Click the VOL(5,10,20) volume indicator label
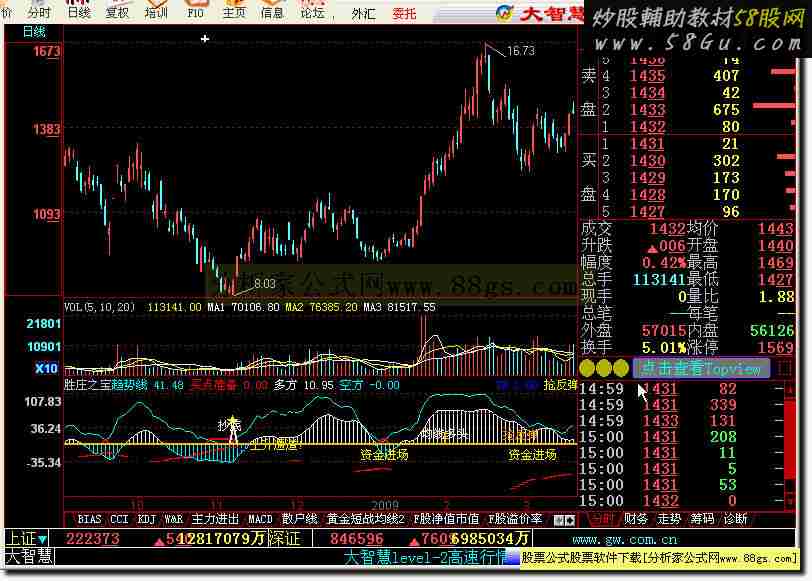 click(x=99, y=307)
